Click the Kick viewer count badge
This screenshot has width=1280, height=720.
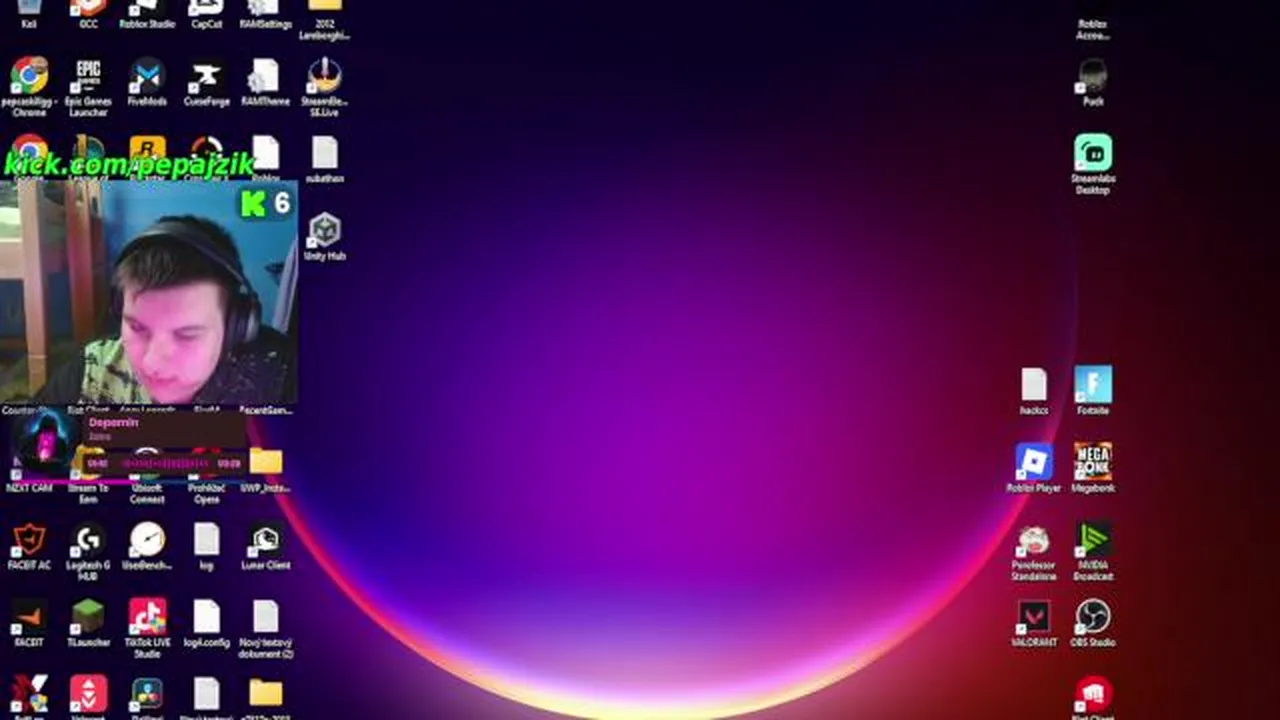click(x=266, y=203)
